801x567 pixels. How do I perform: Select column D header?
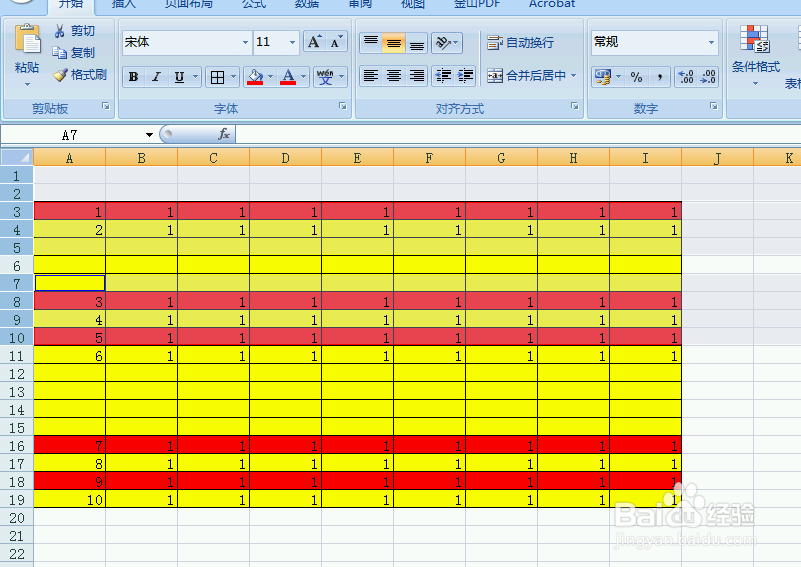(x=286, y=158)
